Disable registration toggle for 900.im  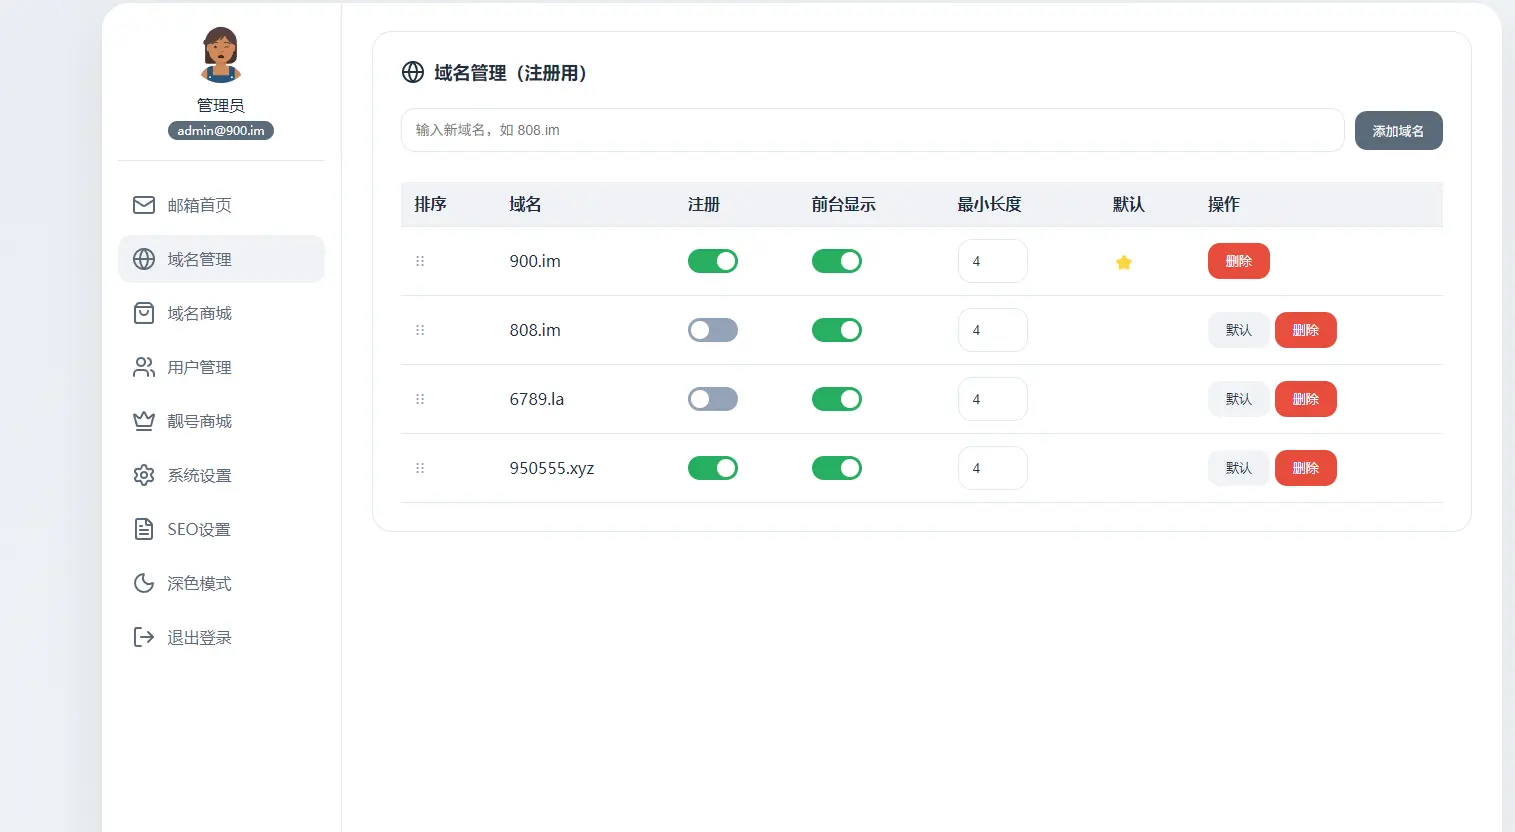click(x=713, y=261)
